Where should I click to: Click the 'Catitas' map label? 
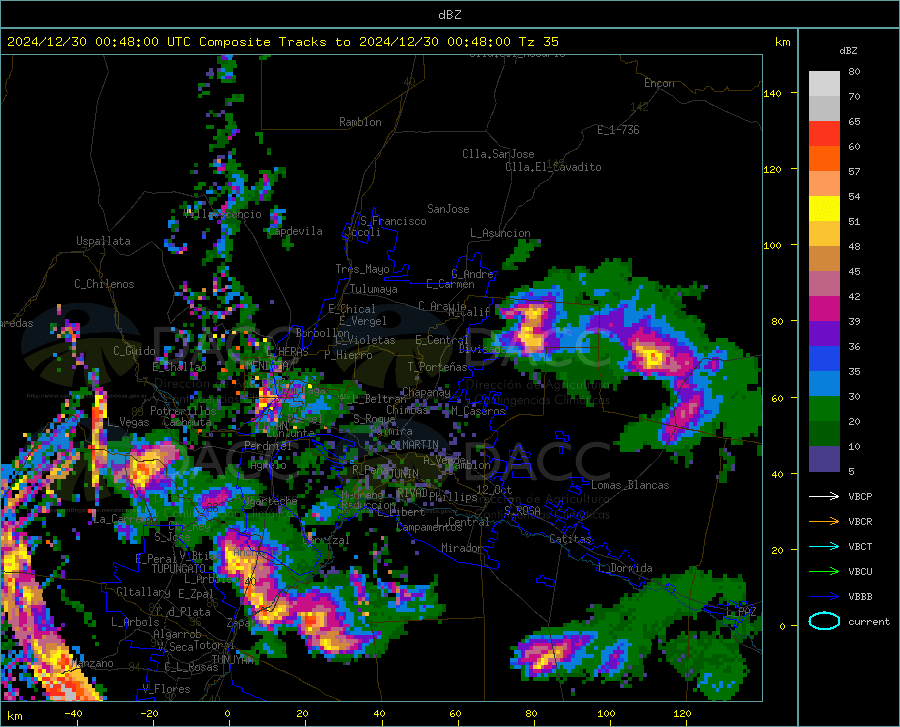pos(570,539)
